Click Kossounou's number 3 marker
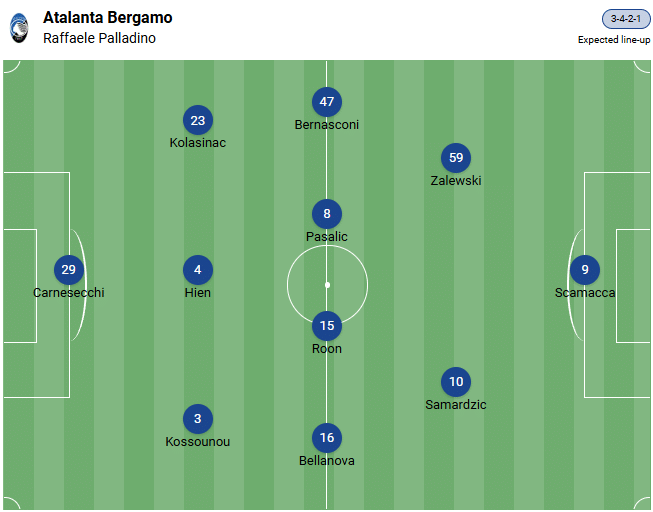 point(198,419)
